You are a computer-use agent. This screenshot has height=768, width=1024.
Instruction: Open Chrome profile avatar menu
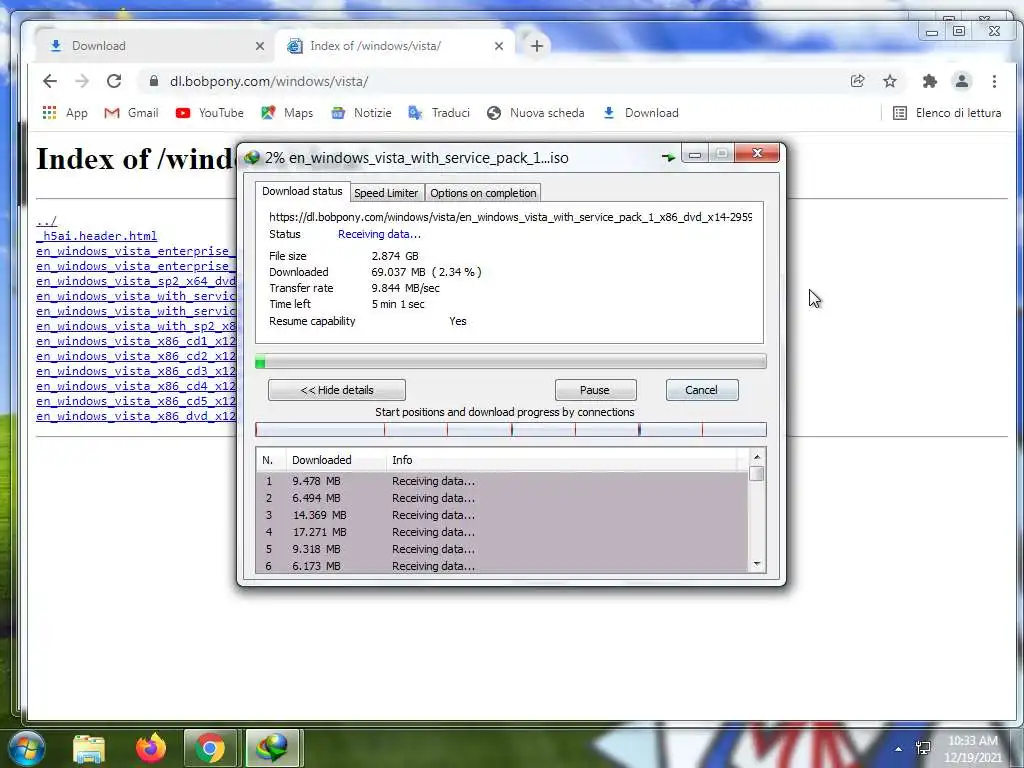click(x=961, y=81)
